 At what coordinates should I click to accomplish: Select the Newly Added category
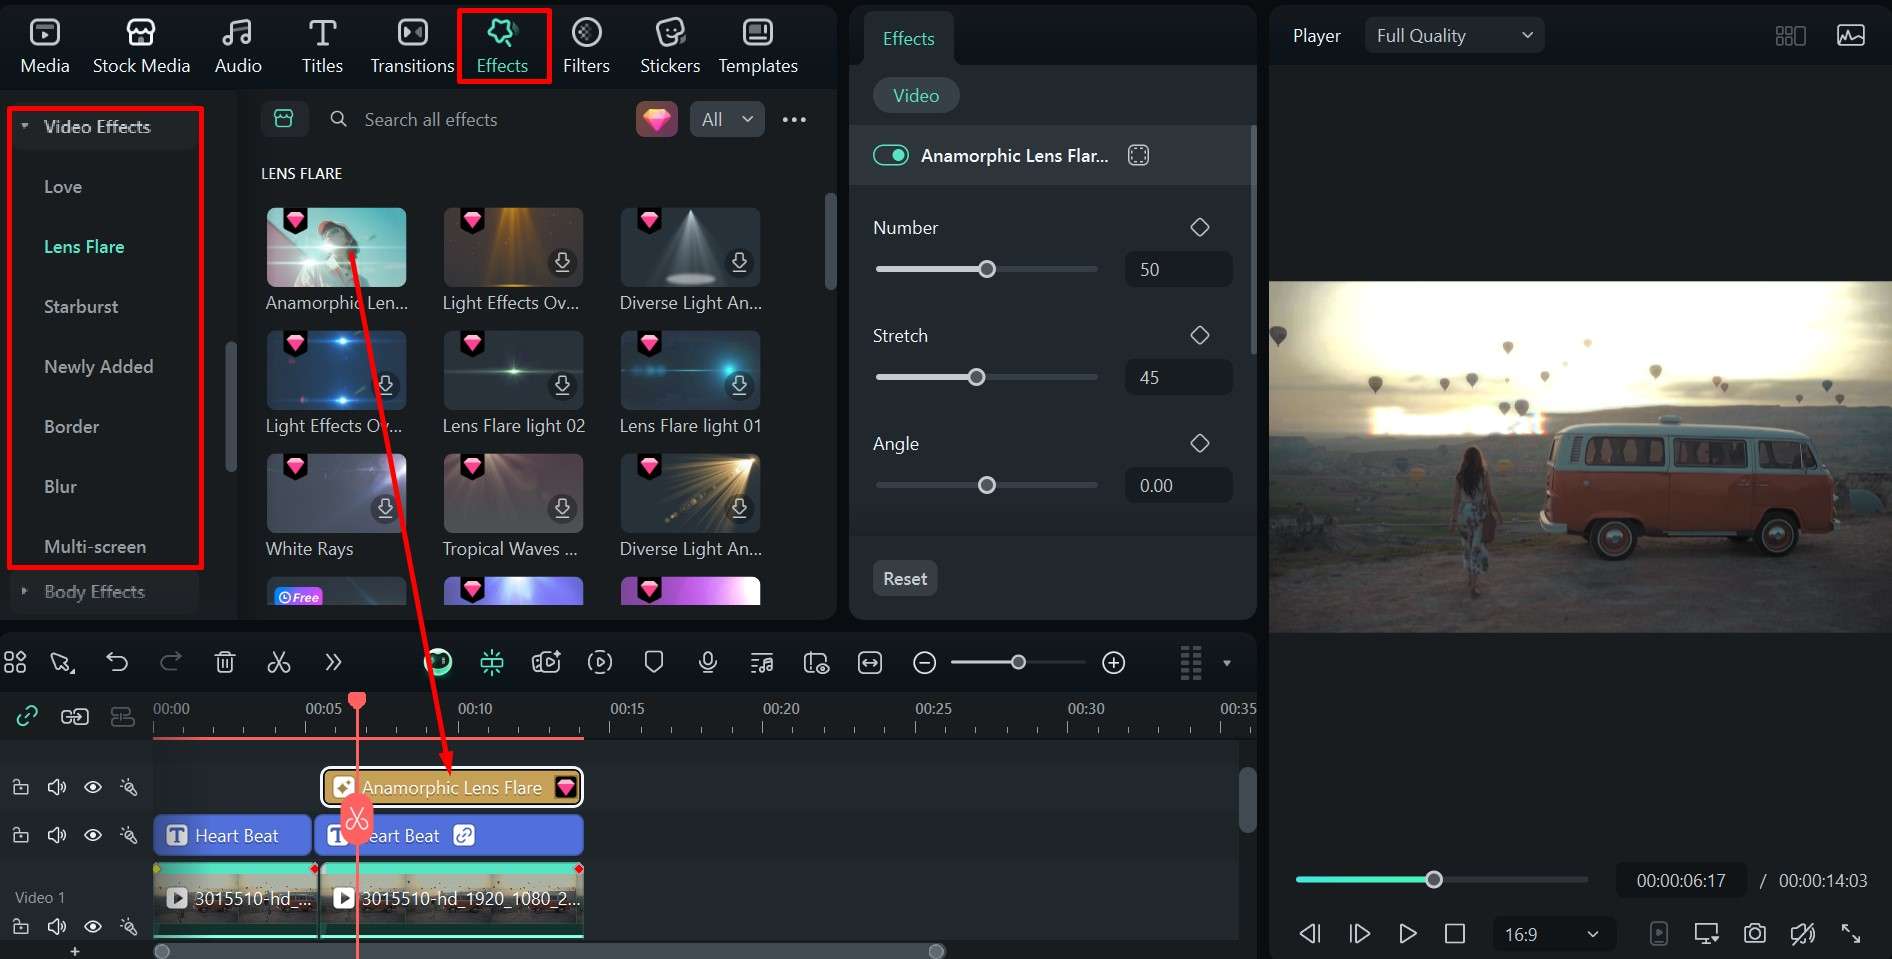coord(98,366)
